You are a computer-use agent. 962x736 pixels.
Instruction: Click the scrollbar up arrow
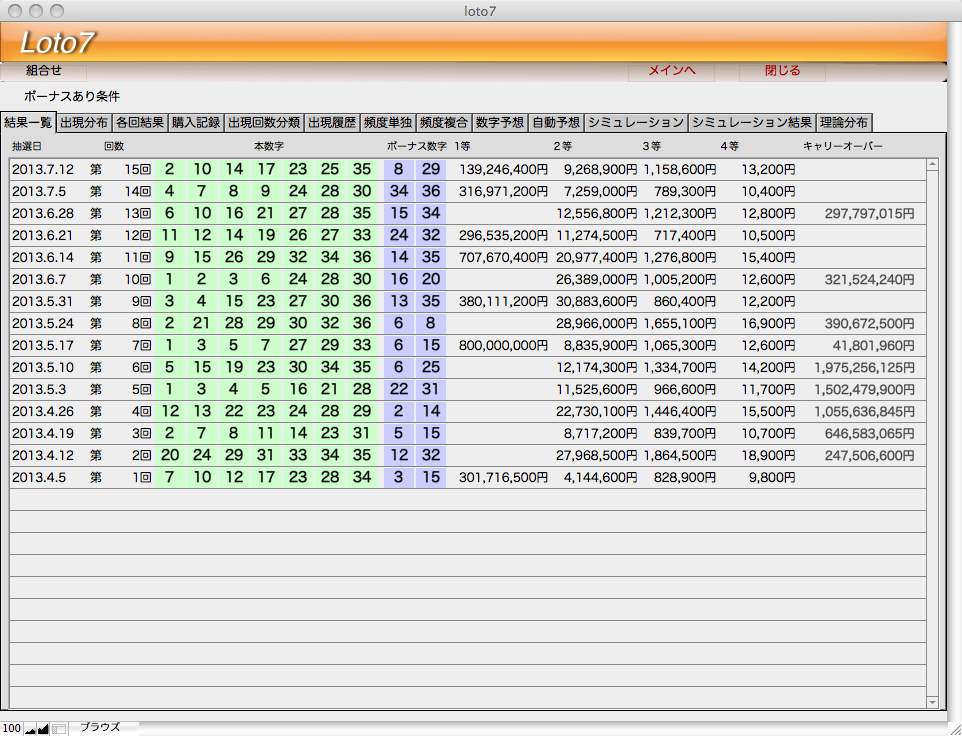933,164
